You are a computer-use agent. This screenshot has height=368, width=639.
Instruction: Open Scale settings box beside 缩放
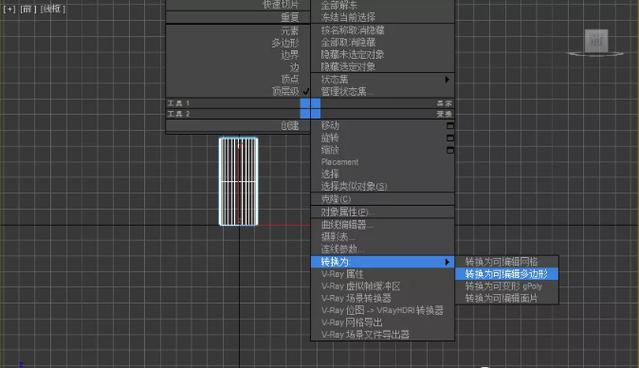(450, 150)
